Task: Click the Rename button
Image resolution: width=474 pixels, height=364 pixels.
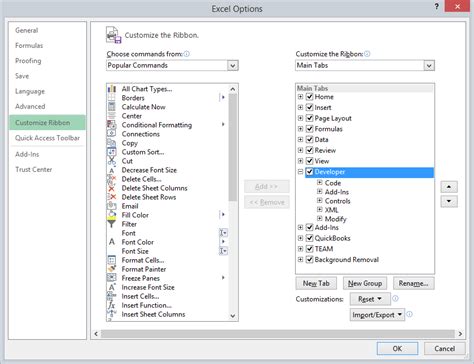Action: pos(414,283)
